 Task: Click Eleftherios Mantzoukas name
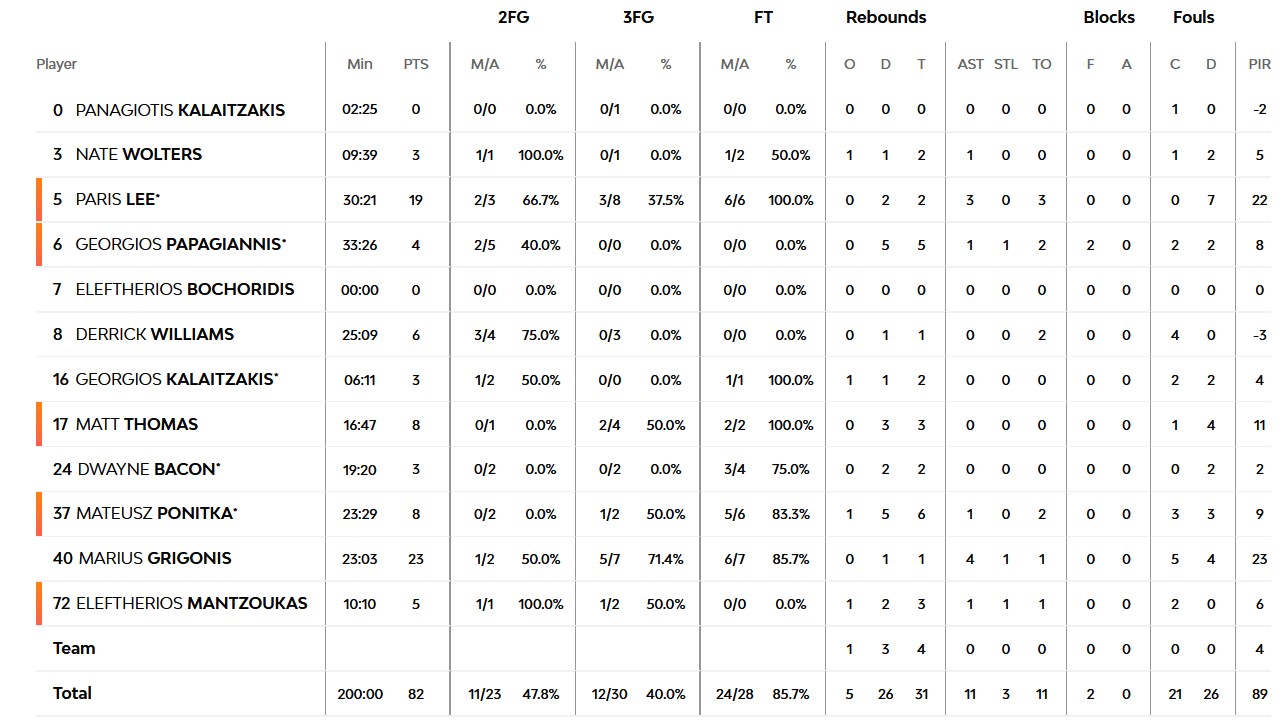point(191,603)
